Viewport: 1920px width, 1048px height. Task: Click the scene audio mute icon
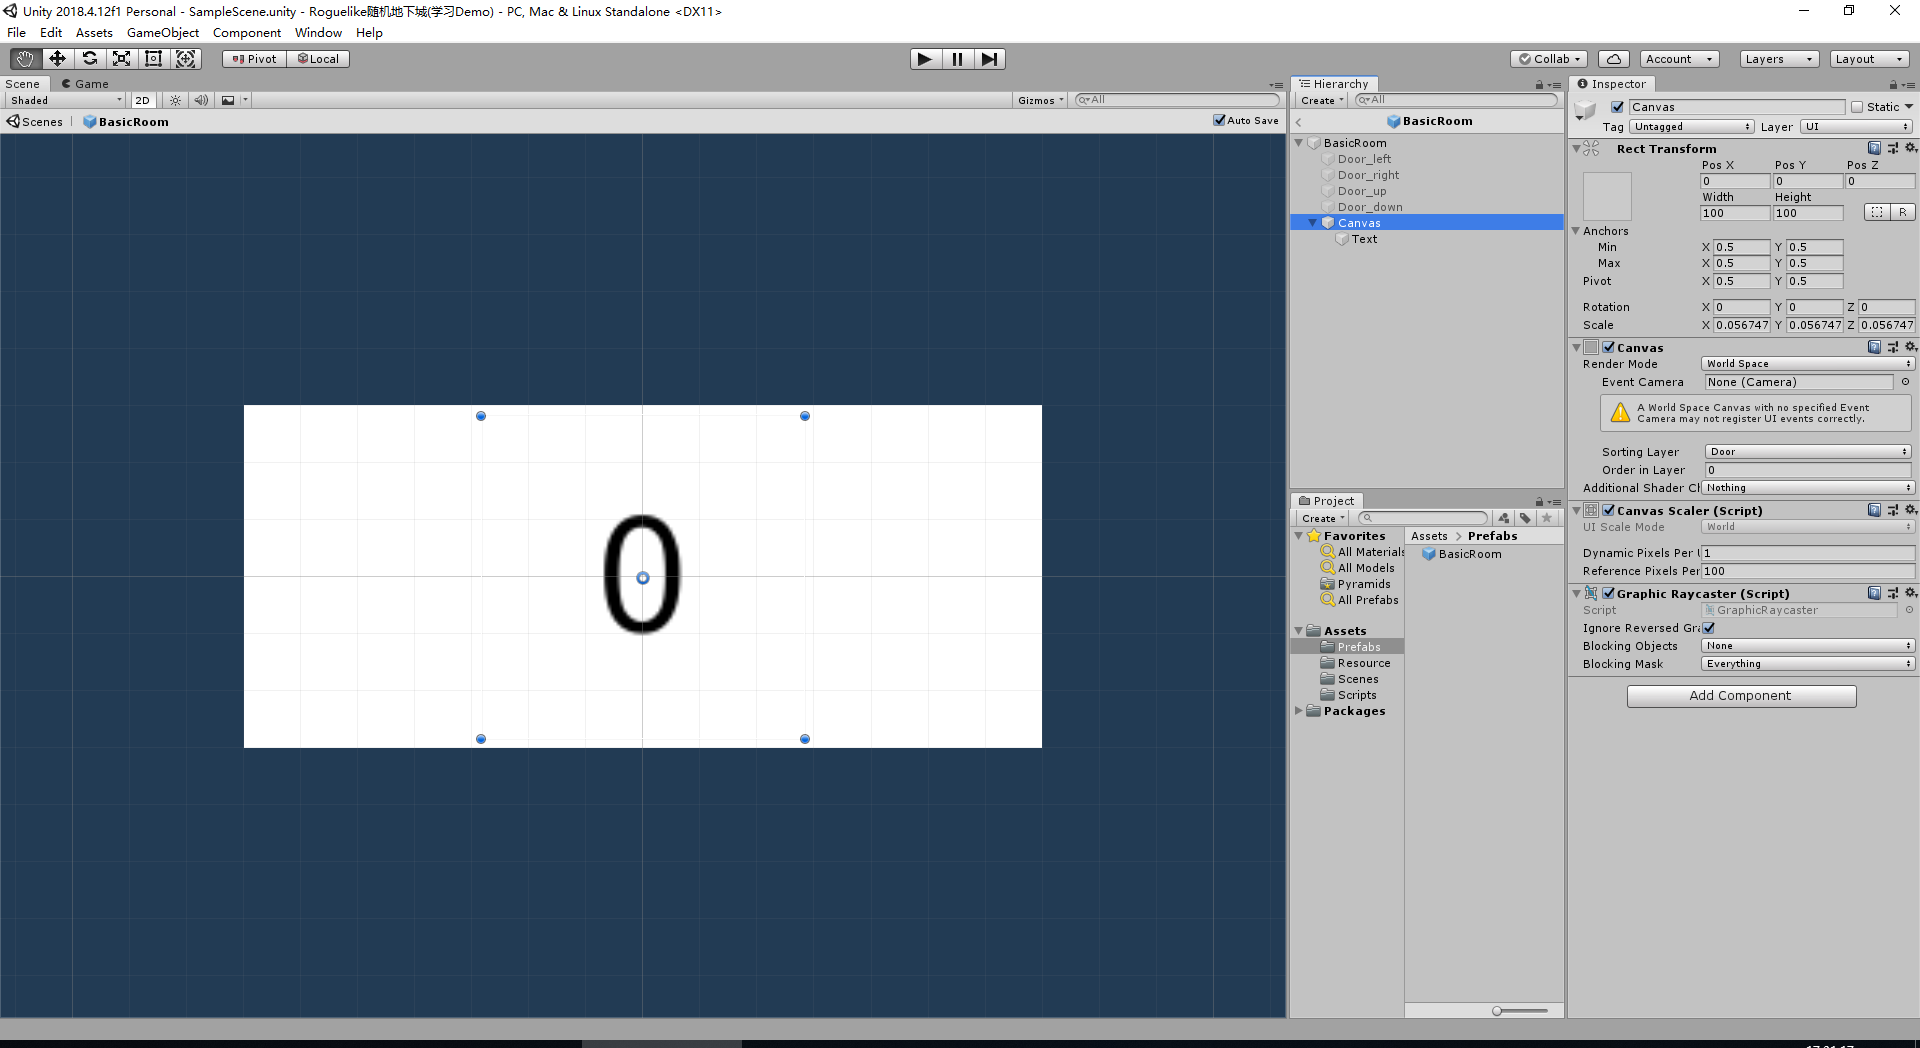[202, 100]
